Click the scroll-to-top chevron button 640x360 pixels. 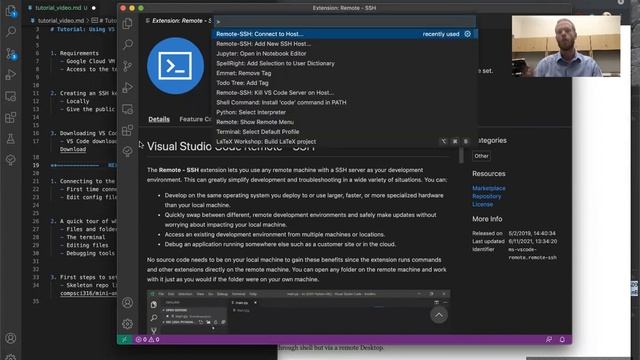pos(439,315)
